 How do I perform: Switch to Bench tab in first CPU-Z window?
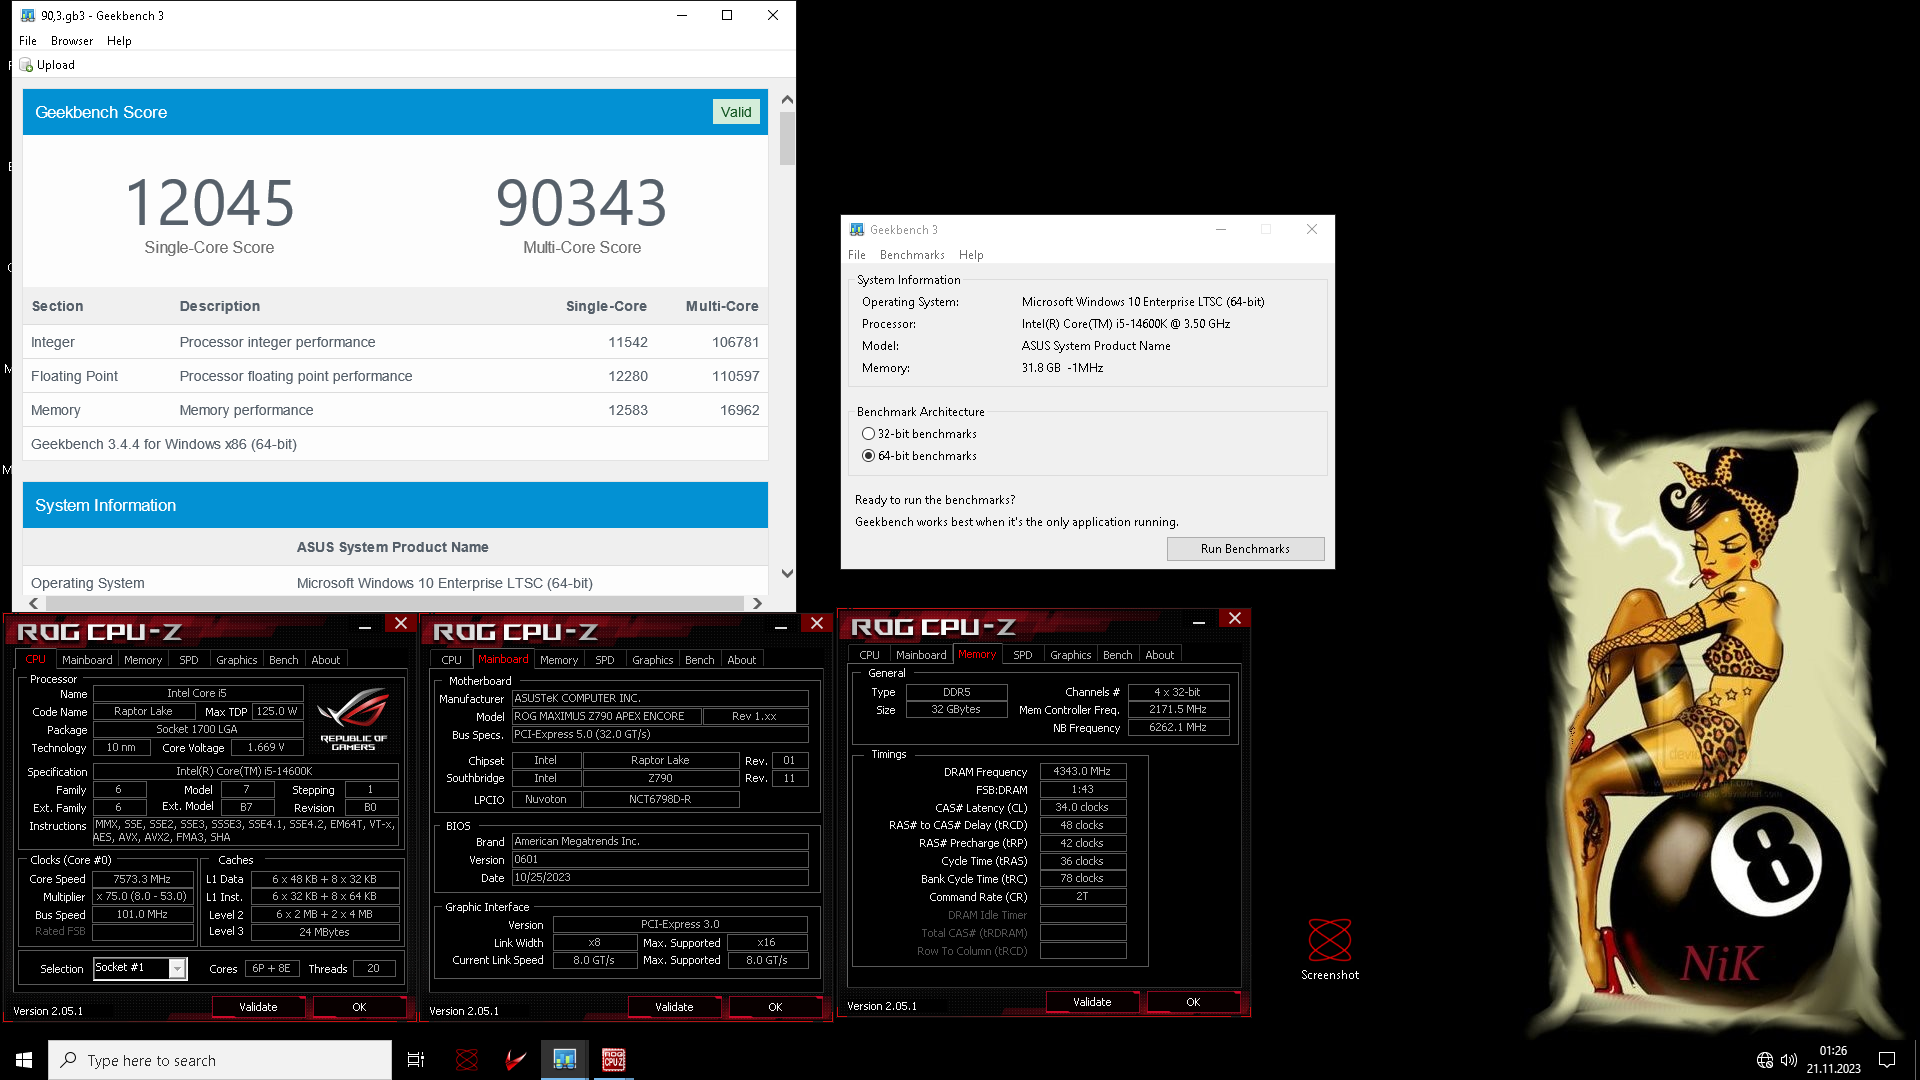point(284,660)
